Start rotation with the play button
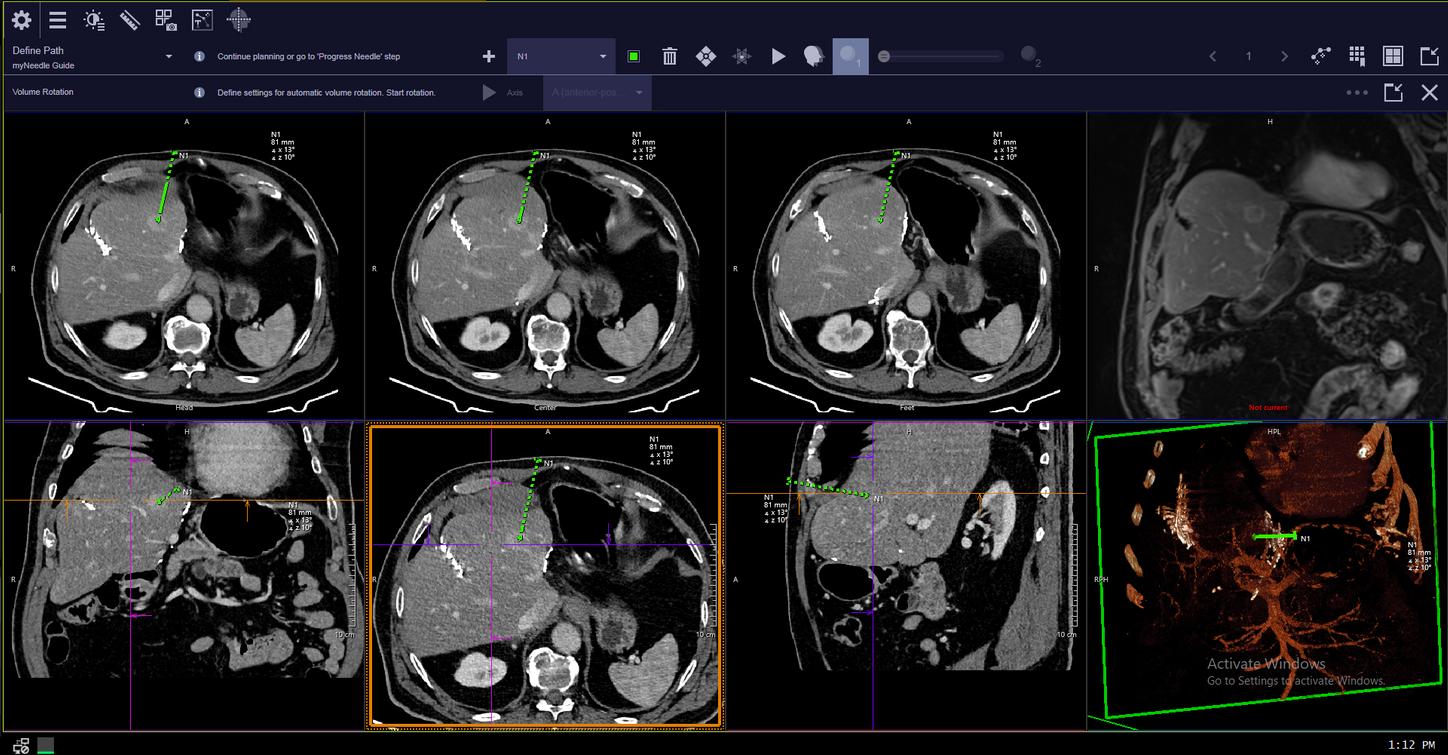The width and height of the screenshot is (1448, 755). tap(489, 93)
